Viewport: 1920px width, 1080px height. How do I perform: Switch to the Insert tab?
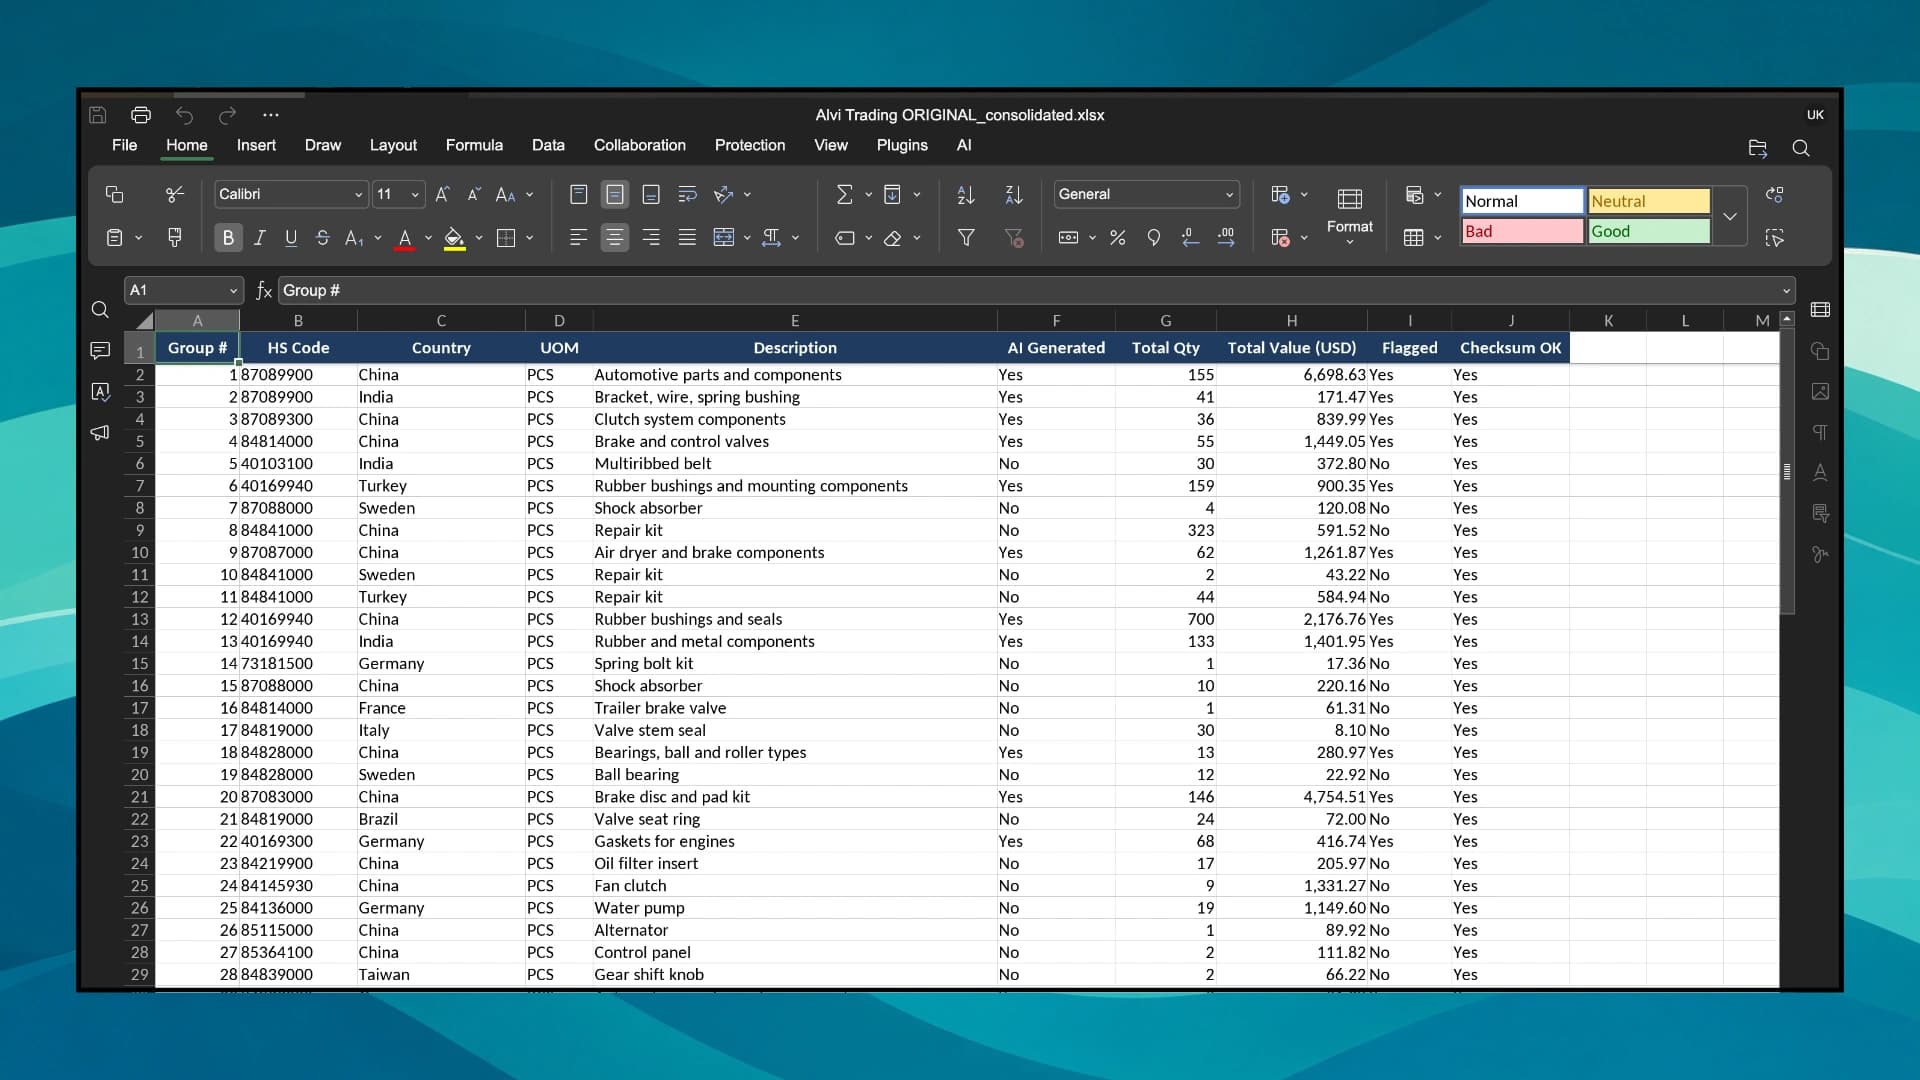[x=256, y=145]
